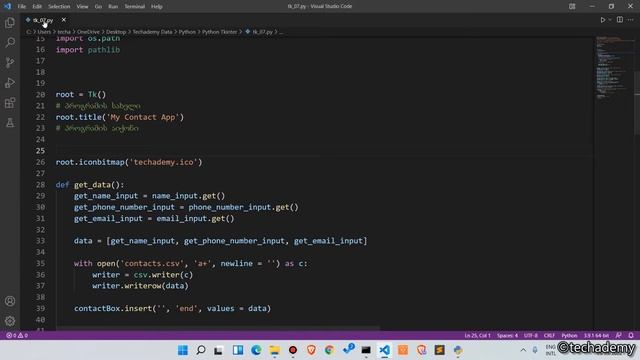Click the Desktop breadcrumb segment
640x360 pixels.
(x=116, y=32)
